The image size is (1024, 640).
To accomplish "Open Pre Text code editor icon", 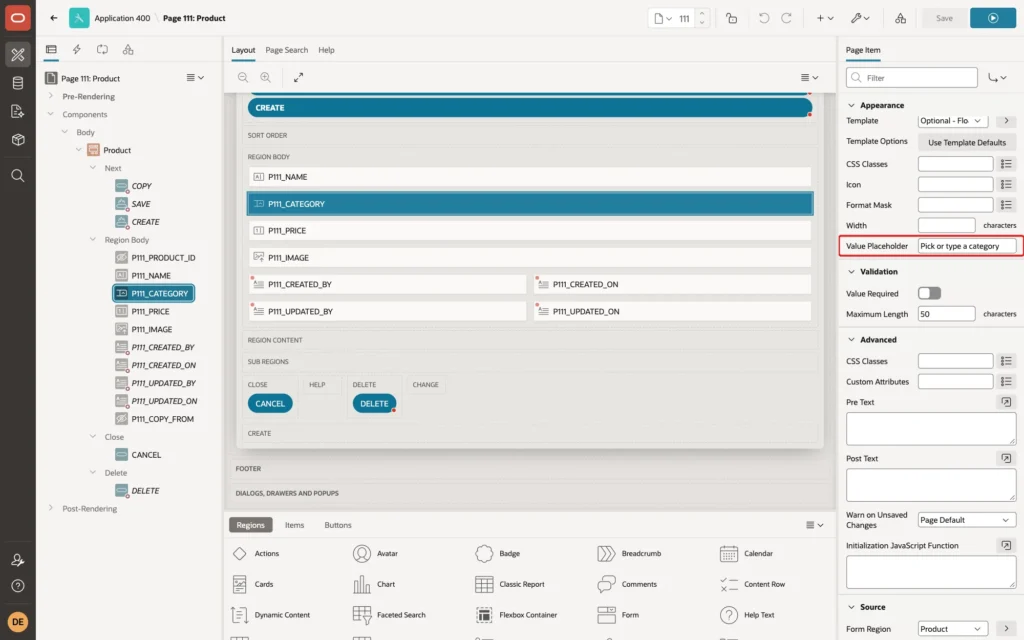I will point(1006,402).
